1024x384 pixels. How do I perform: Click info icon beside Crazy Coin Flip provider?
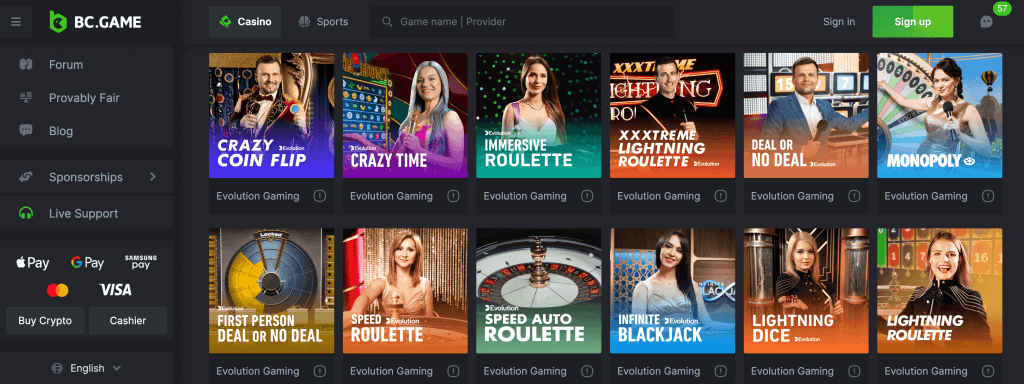point(319,196)
